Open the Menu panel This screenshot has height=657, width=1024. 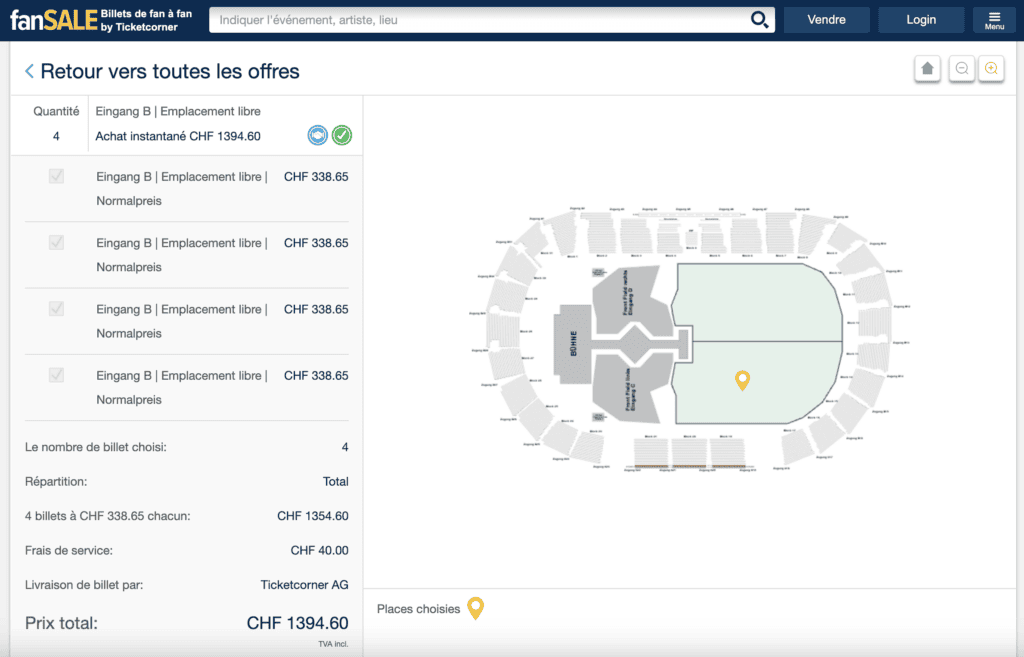pos(994,19)
